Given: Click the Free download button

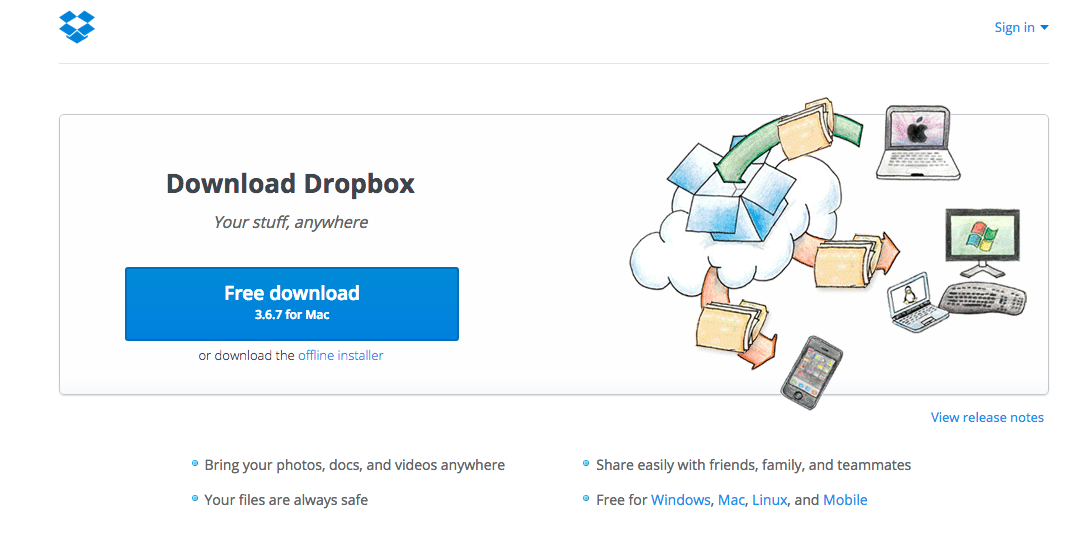Looking at the screenshot, I should tap(292, 304).
